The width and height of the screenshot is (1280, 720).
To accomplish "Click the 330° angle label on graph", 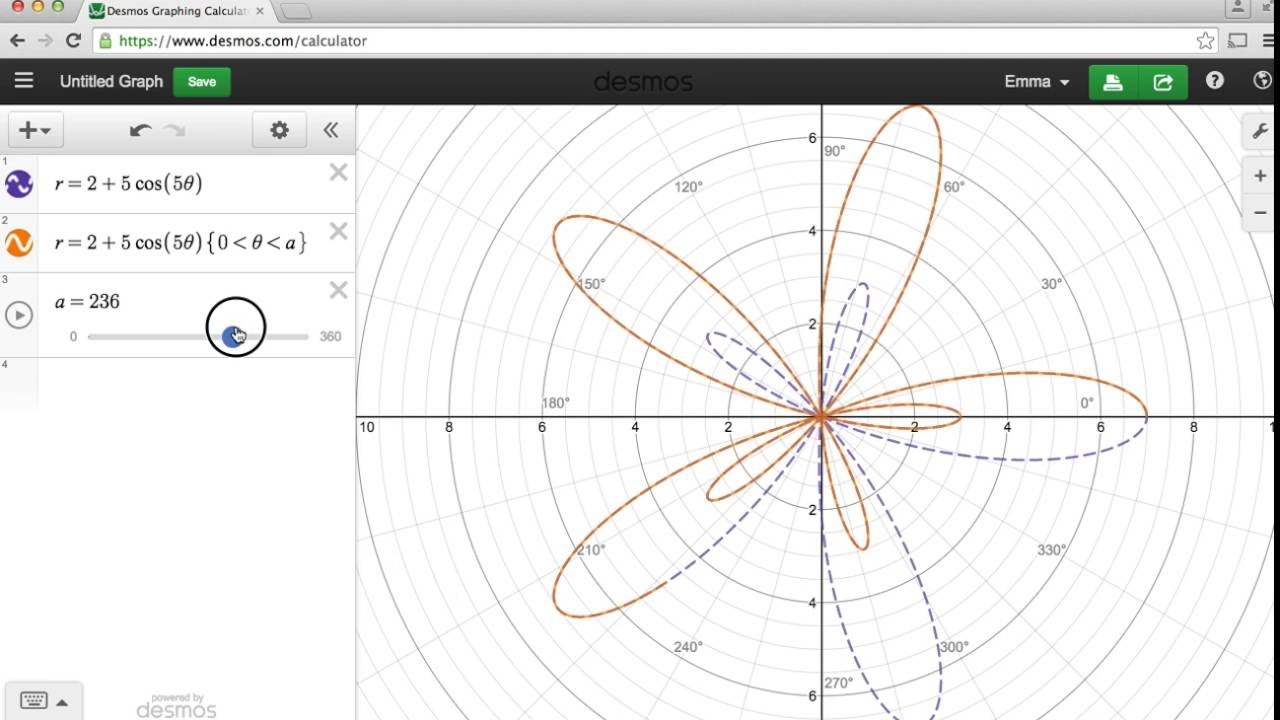I will click(1051, 550).
